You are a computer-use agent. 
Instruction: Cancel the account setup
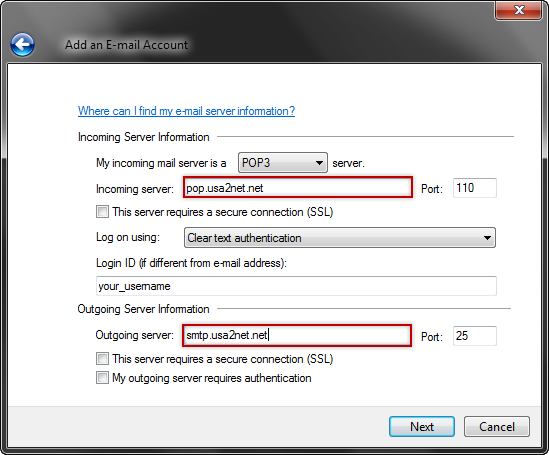tap(497, 427)
